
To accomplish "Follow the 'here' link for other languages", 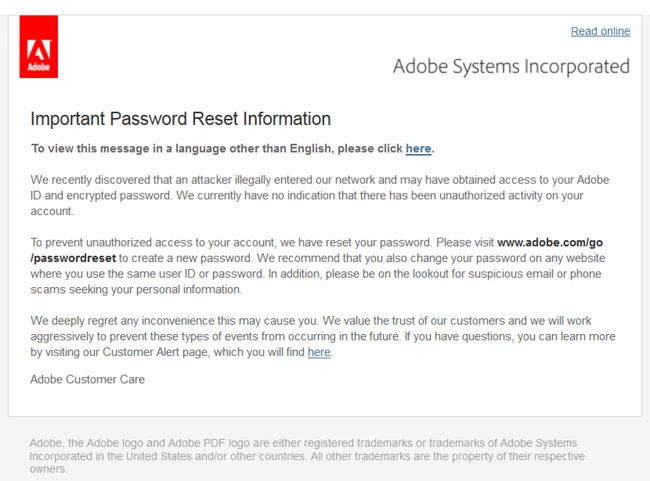I will (418, 148).
